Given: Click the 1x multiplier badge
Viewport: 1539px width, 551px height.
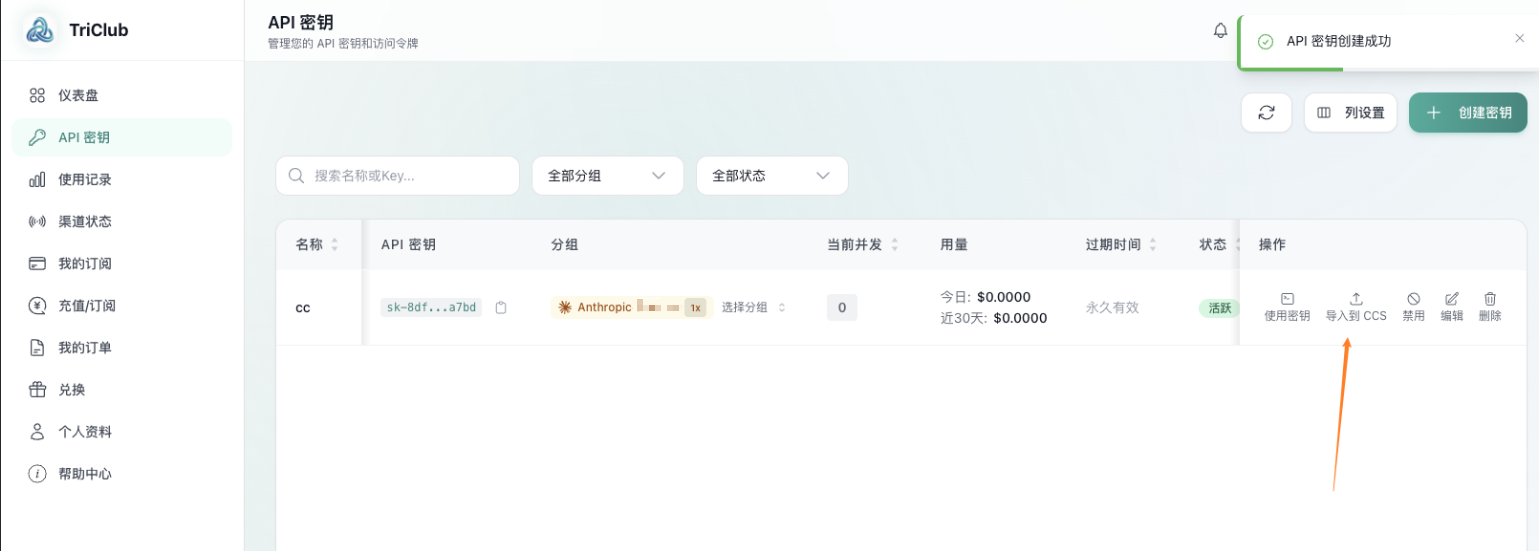Looking at the screenshot, I should [695, 308].
